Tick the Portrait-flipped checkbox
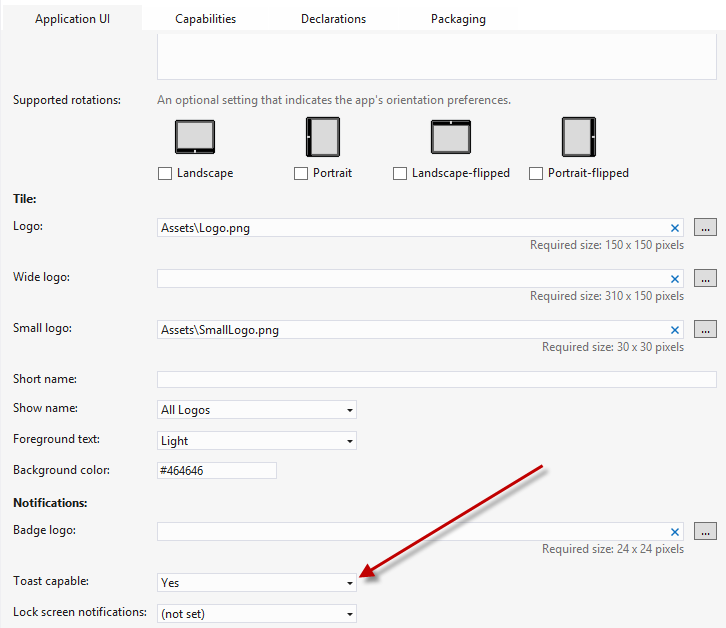This screenshot has height=628, width=726. point(536,174)
